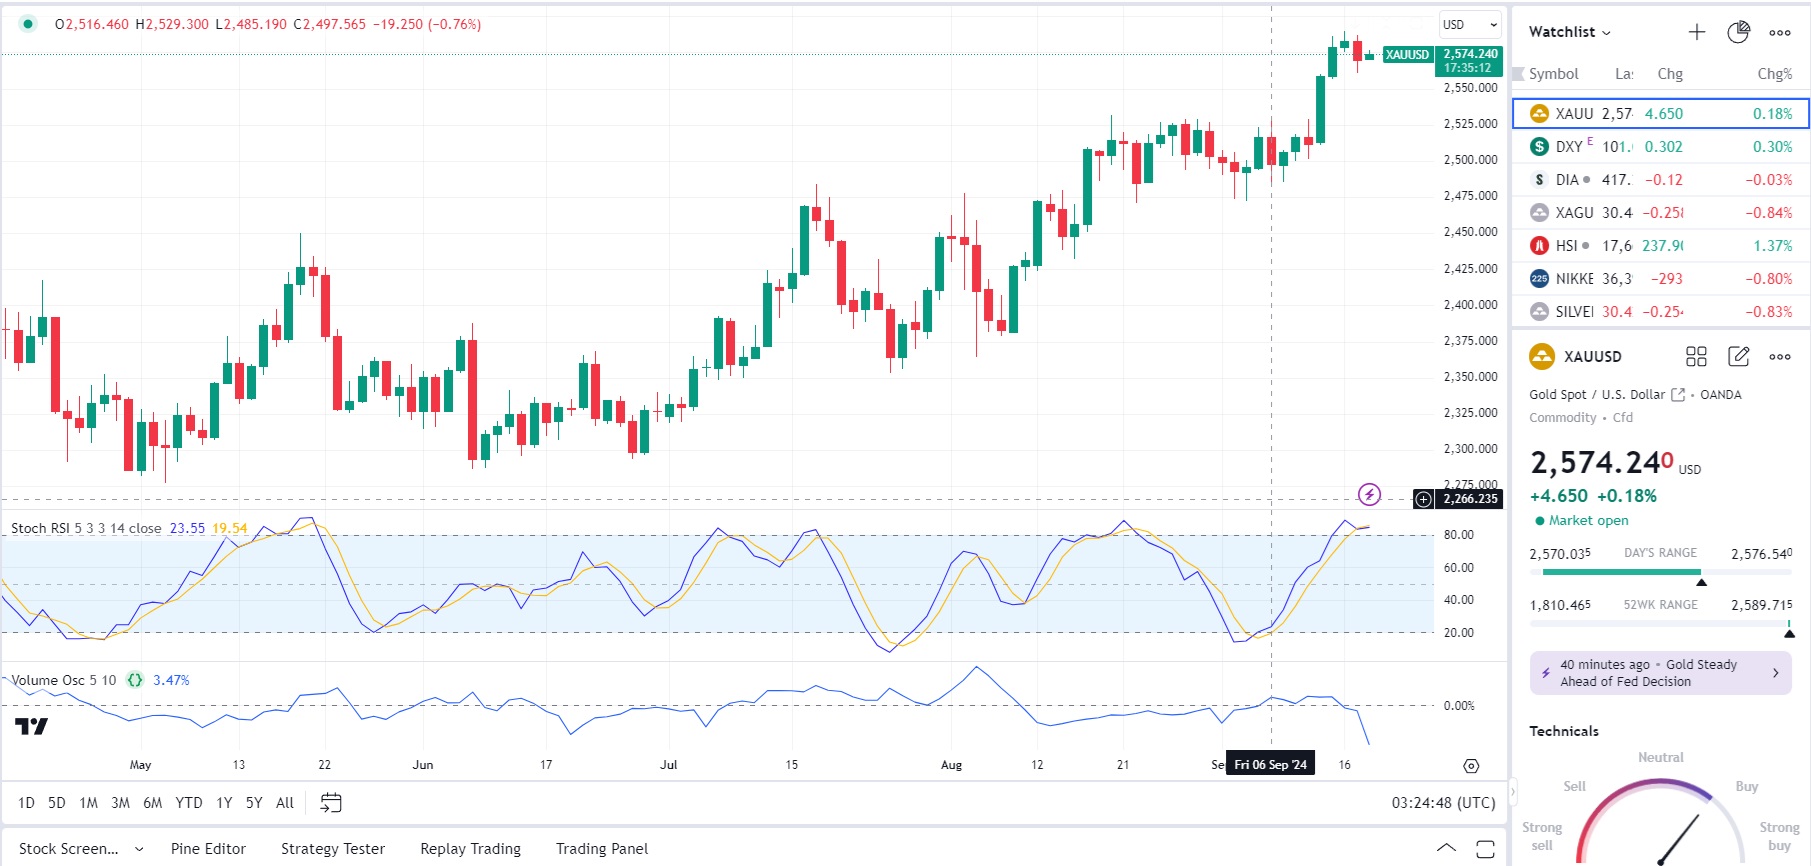Open the USD currency dropdown
Screen dimensions: 1811x866
tap(1470, 25)
